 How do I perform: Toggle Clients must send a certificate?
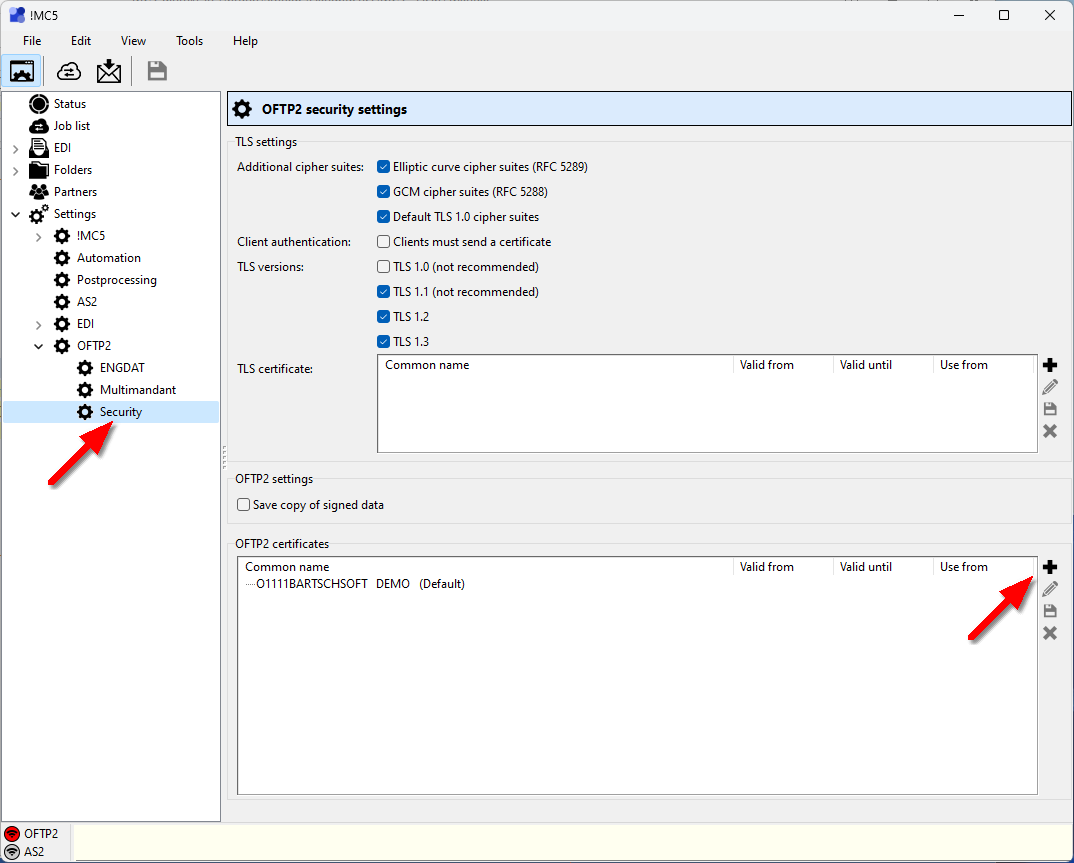(383, 242)
